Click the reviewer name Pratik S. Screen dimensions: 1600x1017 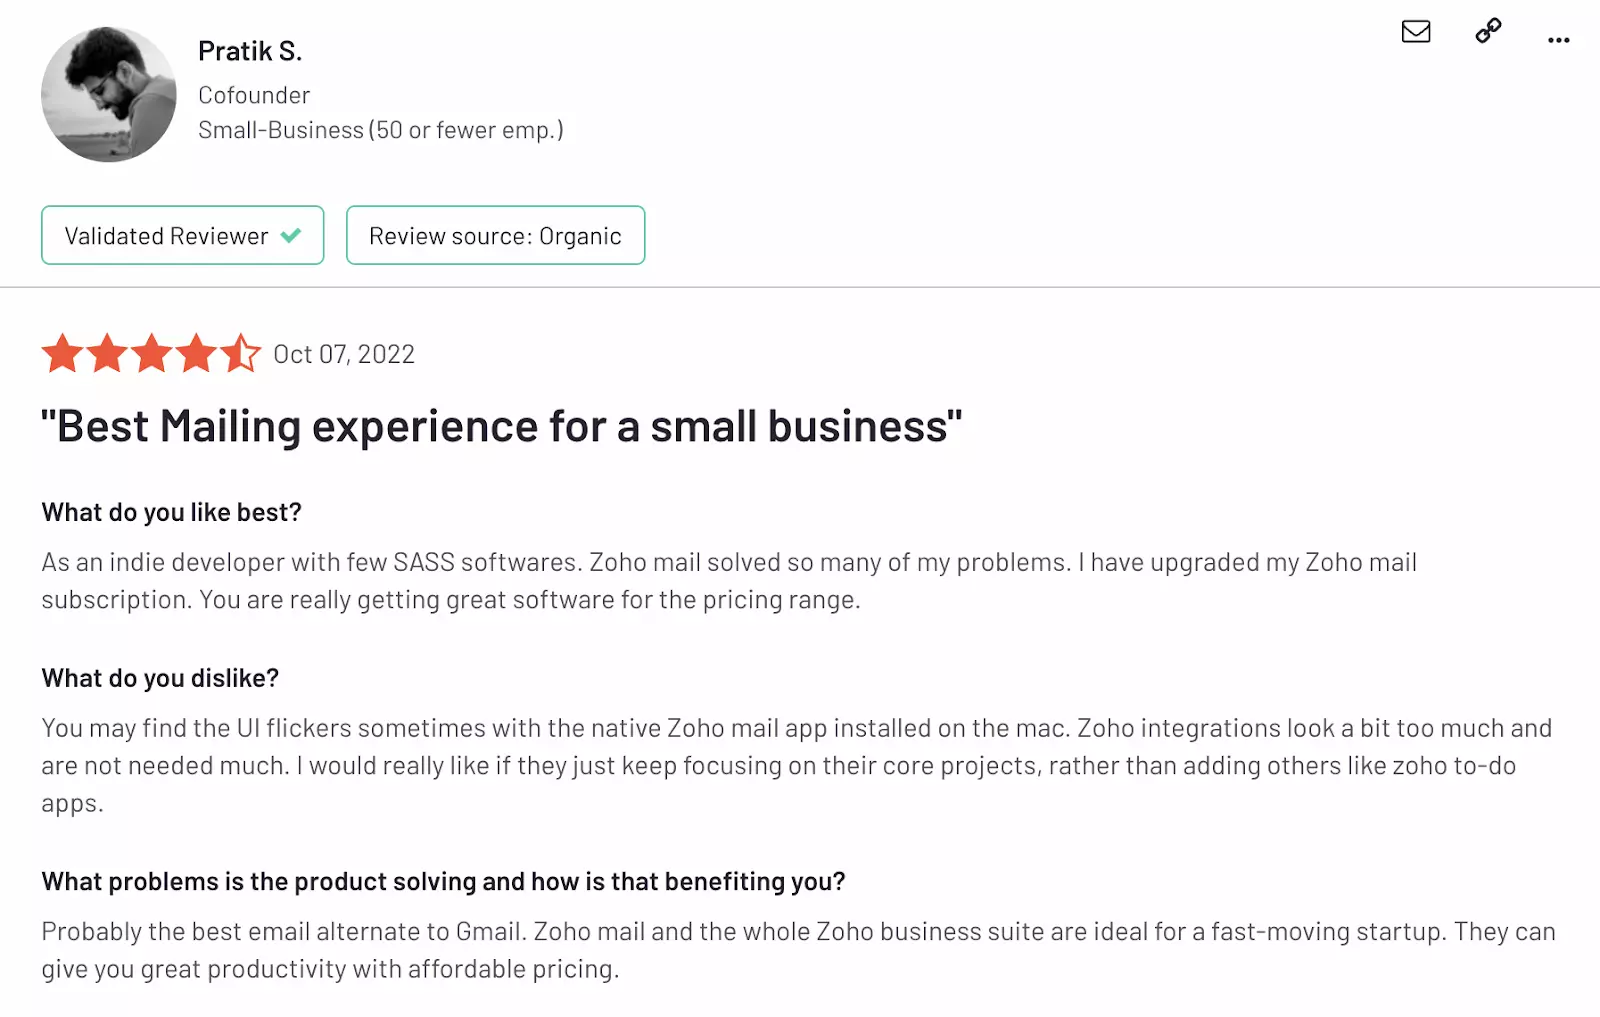tap(250, 51)
